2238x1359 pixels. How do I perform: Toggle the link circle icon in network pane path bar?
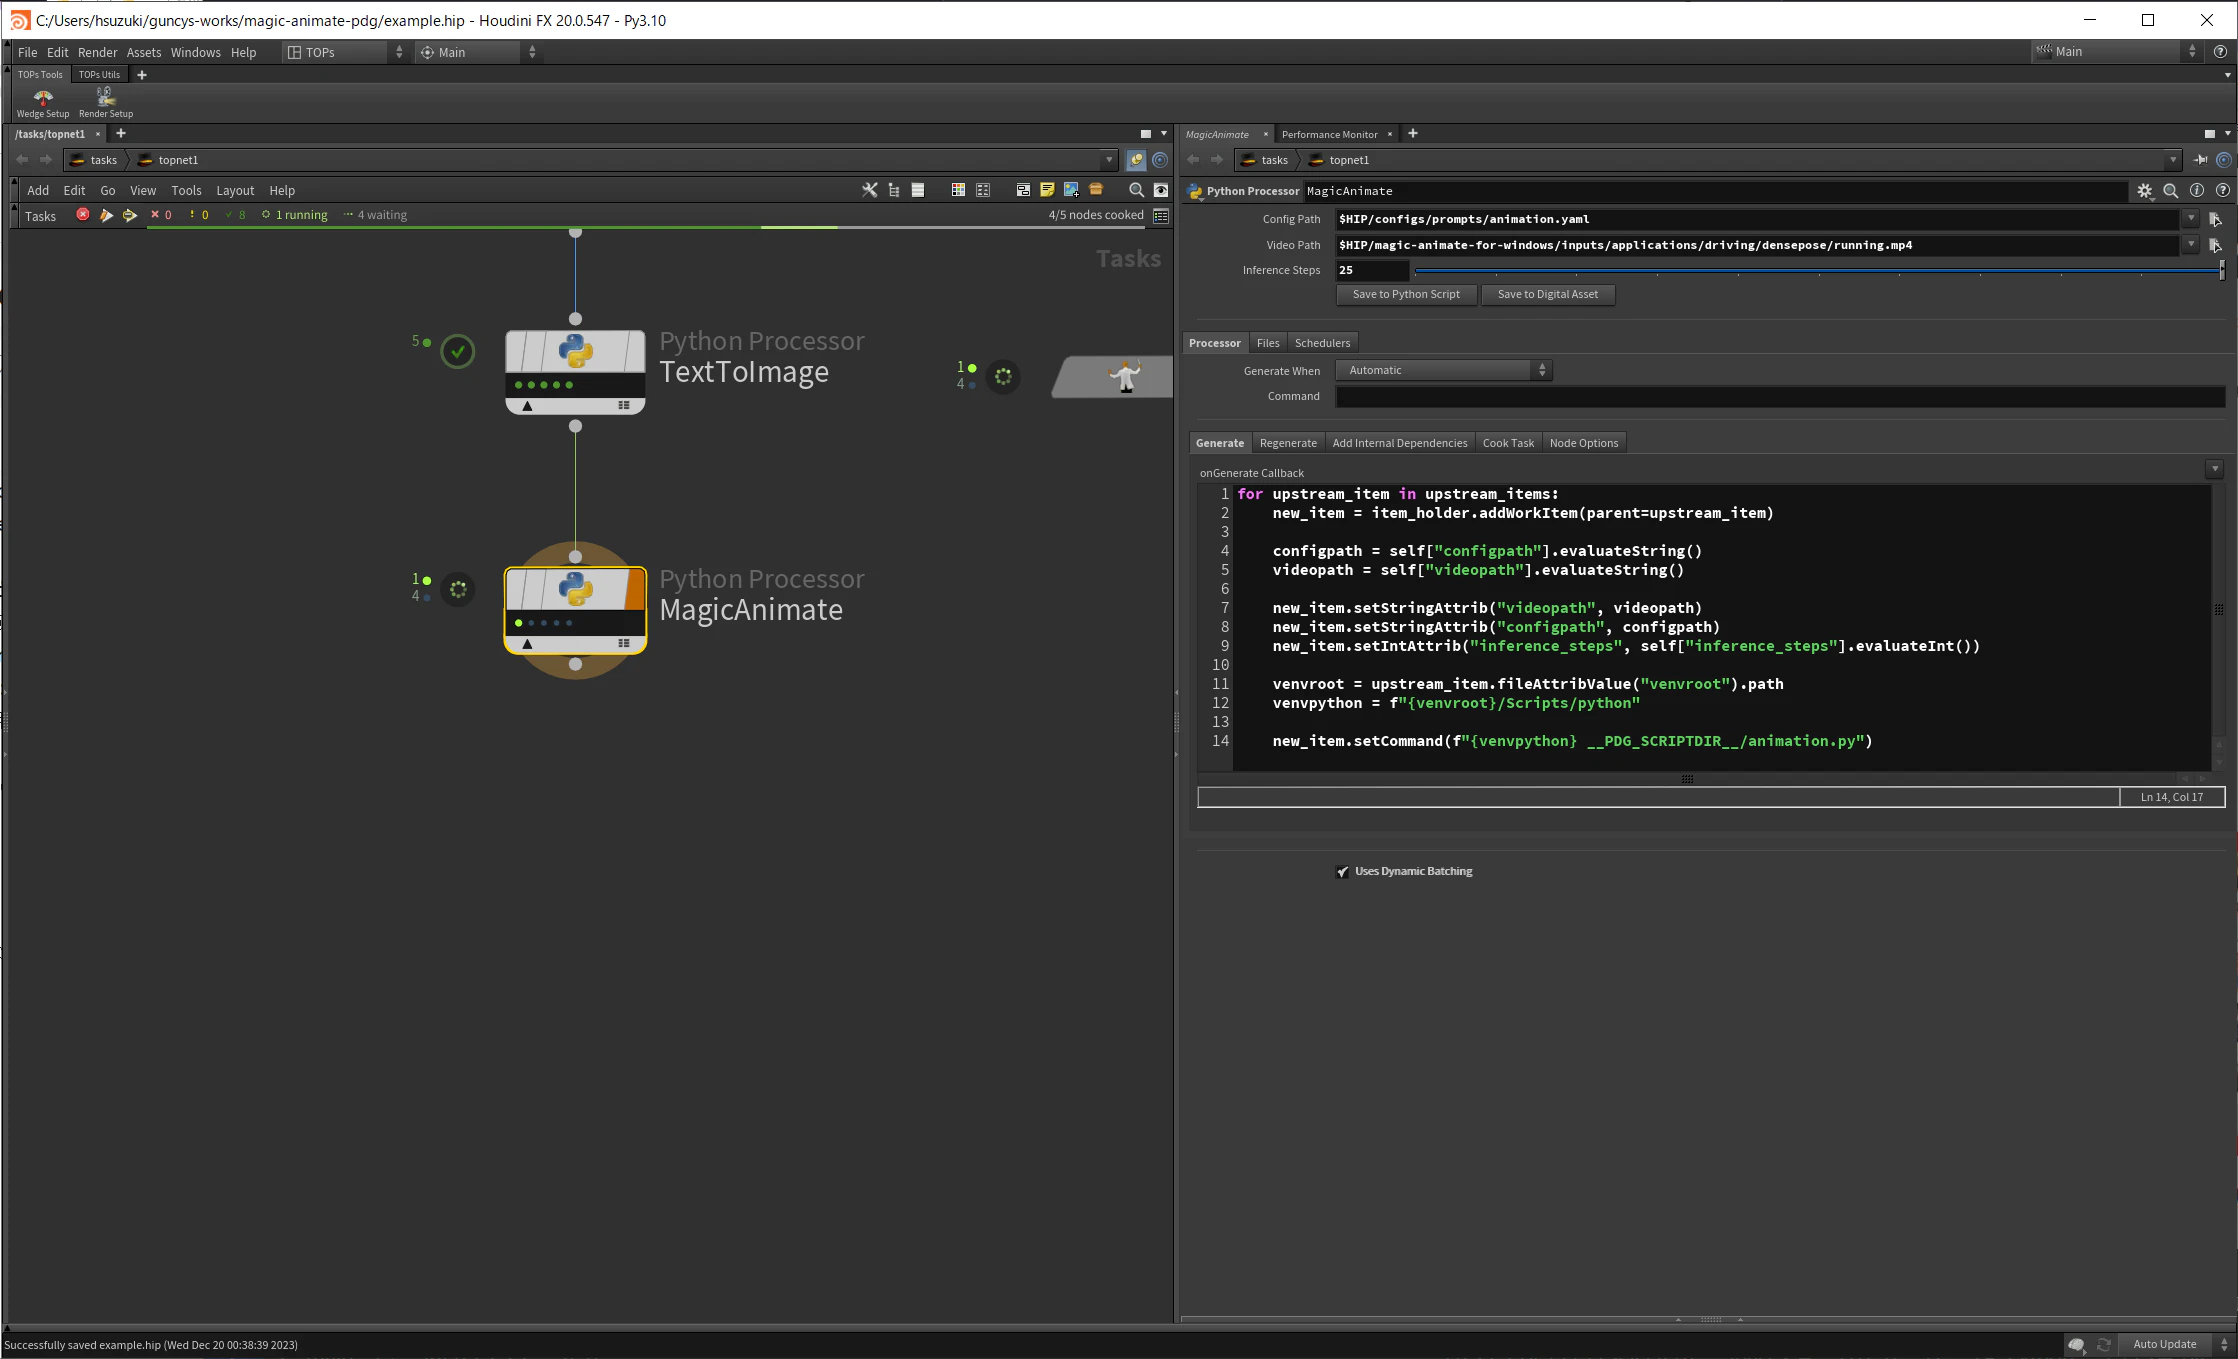click(1160, 160)
